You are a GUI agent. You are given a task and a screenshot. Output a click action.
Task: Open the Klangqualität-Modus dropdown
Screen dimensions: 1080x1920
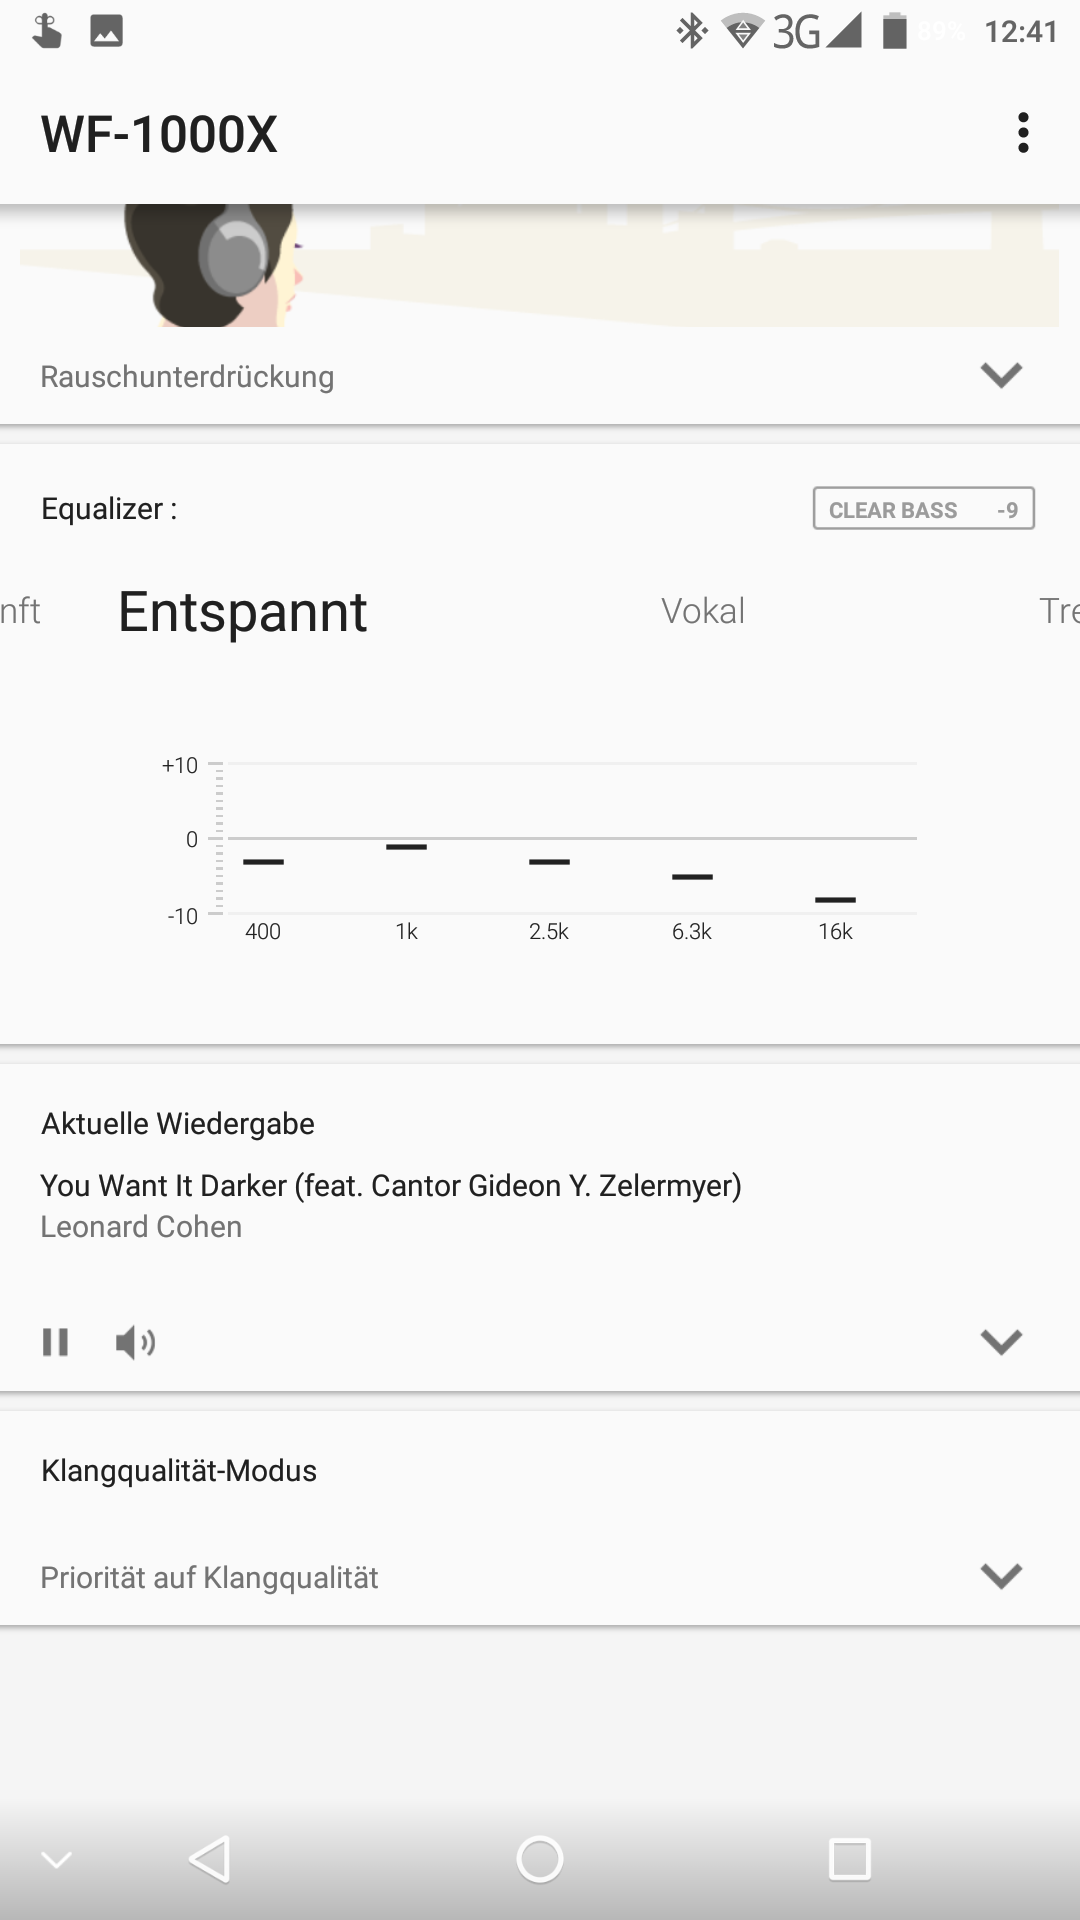1001,1576
